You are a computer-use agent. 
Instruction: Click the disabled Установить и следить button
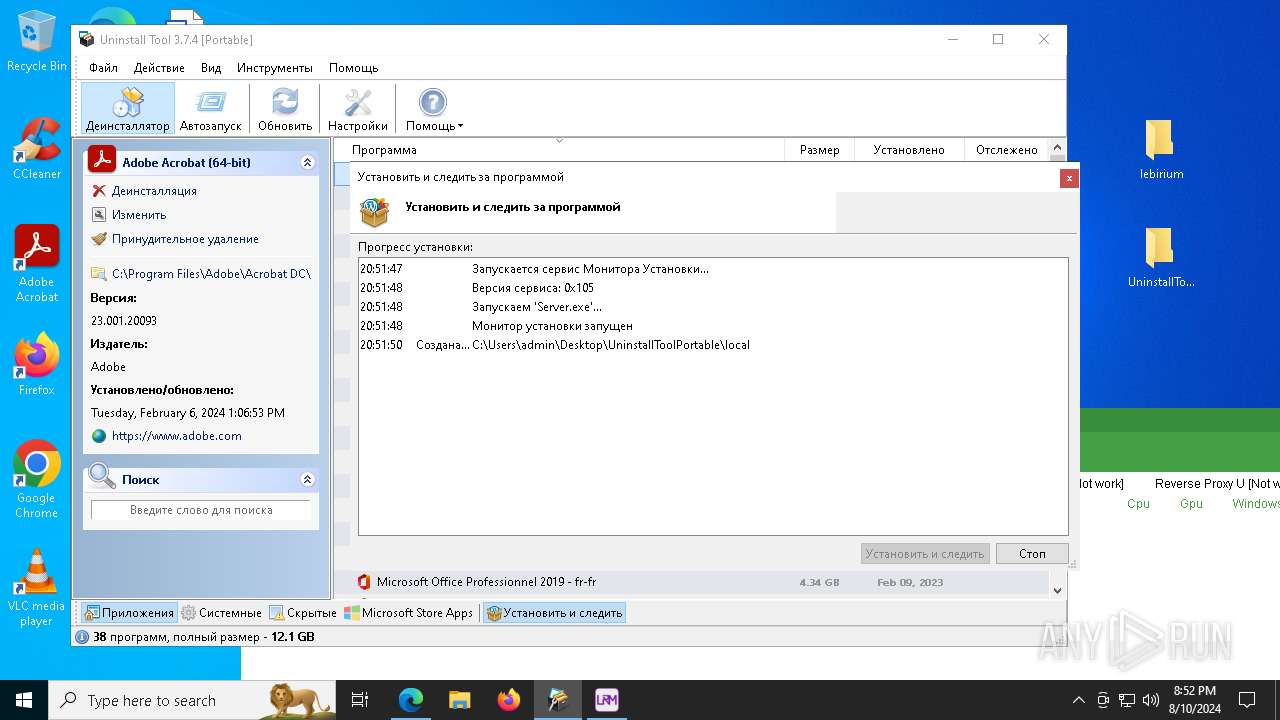(x=925, y=554)
